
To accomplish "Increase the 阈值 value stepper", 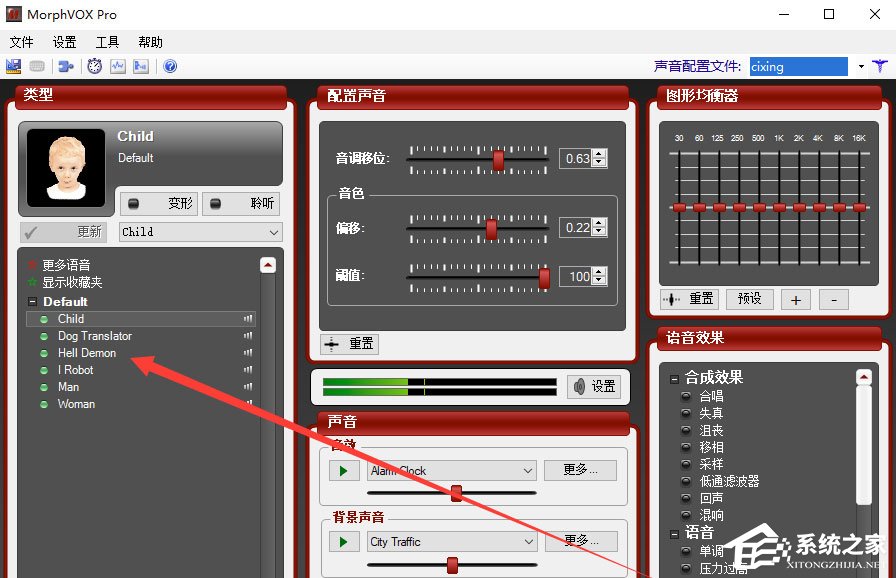I will pos(598,272).
